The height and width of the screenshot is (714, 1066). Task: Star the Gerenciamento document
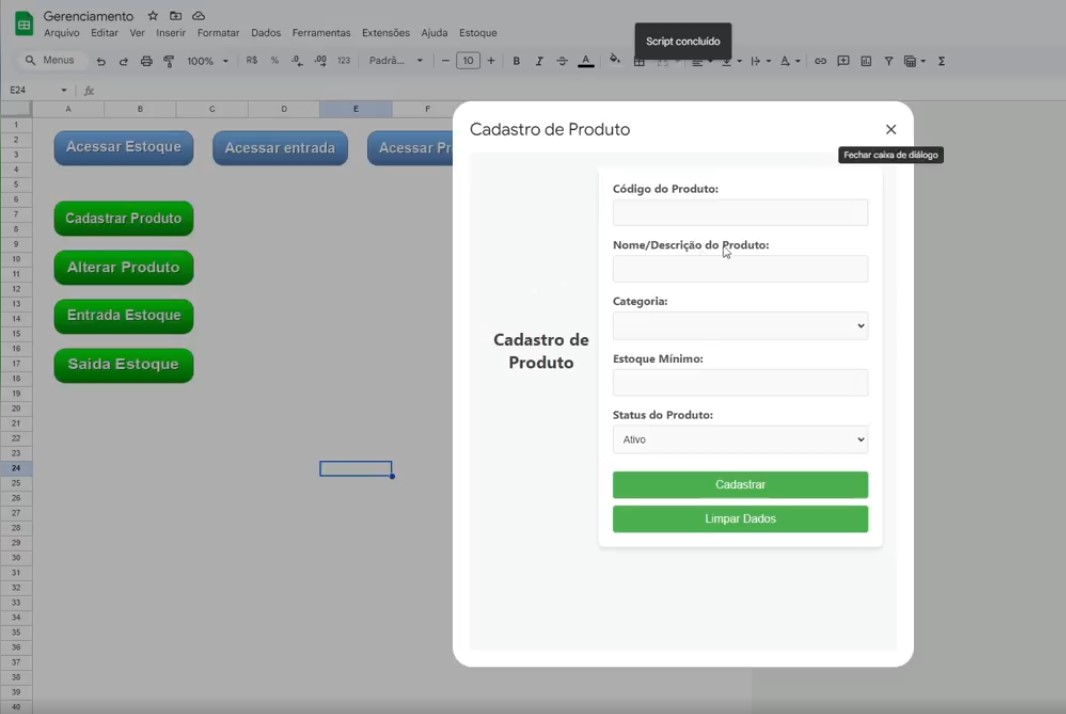[153, 16]
